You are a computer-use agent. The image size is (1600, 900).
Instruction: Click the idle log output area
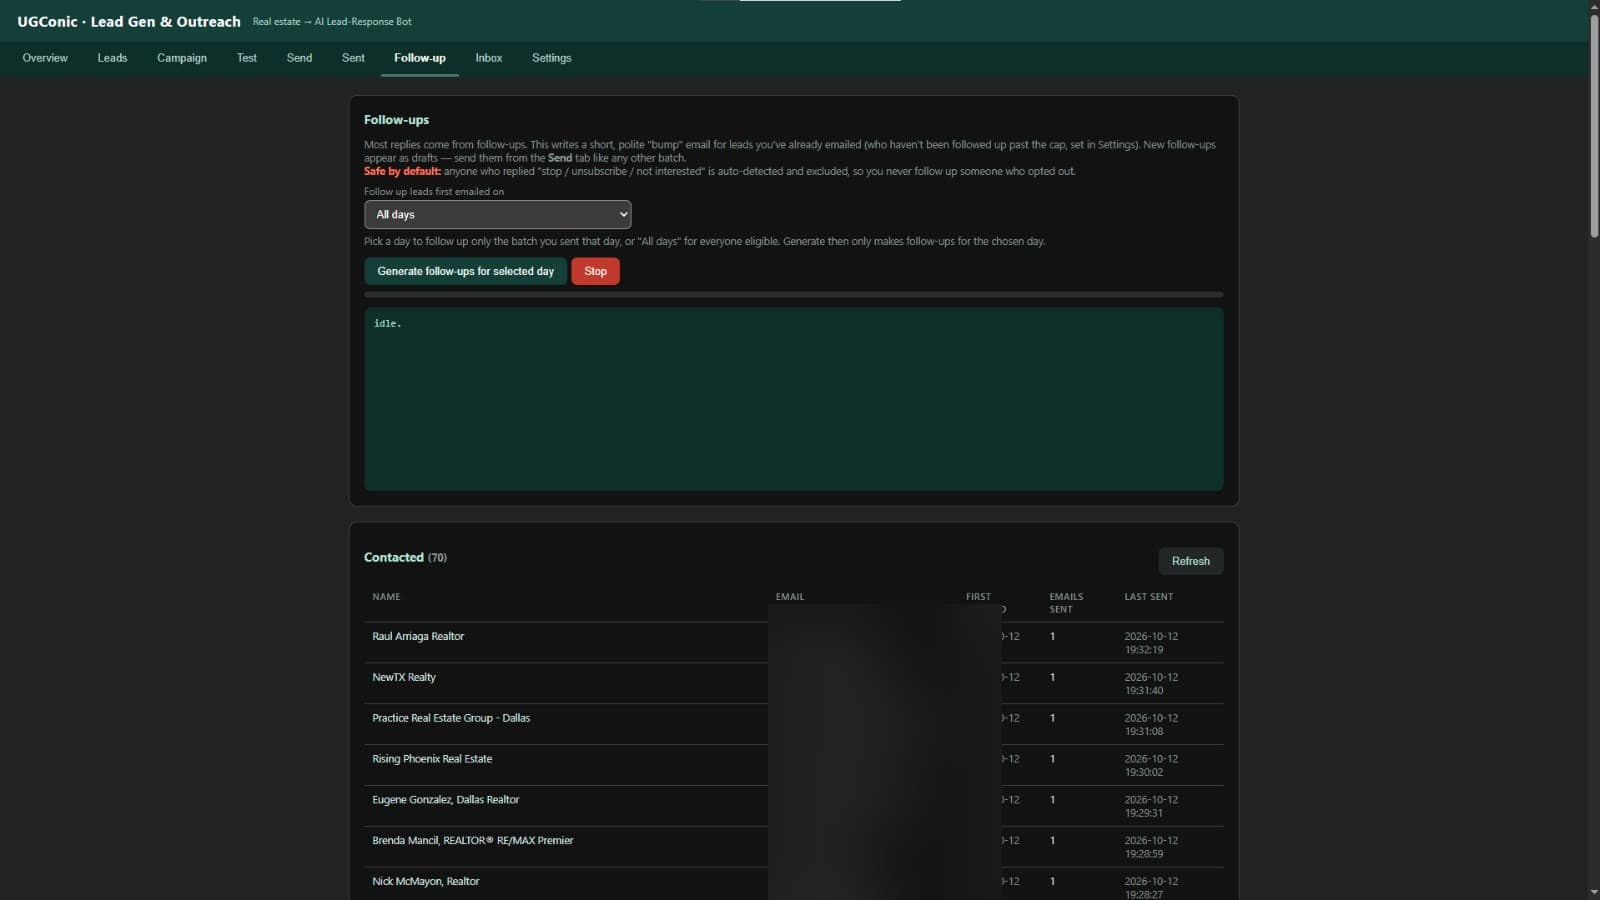pos(794,399)
